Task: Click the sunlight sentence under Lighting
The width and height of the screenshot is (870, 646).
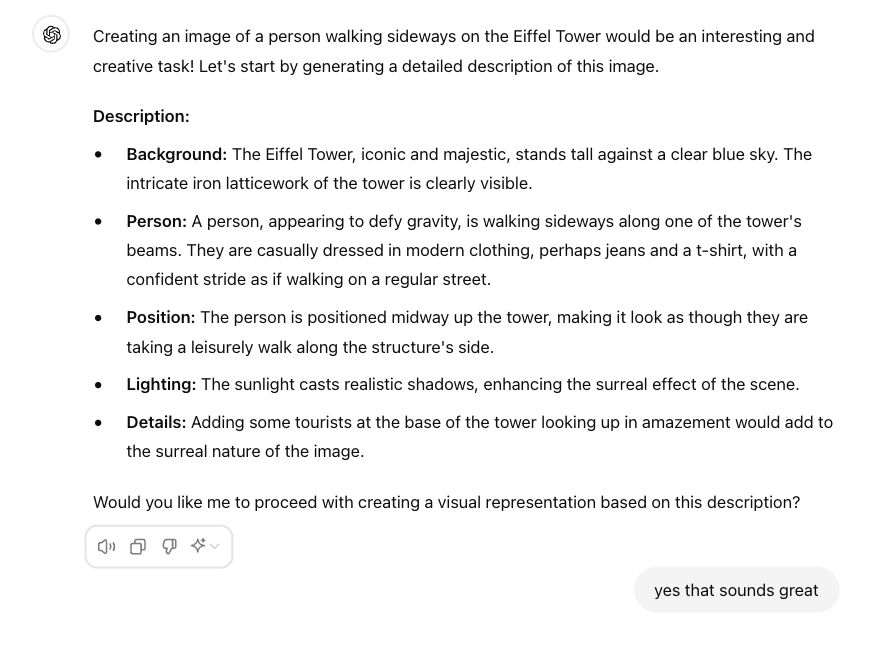Action: point(500,384)
